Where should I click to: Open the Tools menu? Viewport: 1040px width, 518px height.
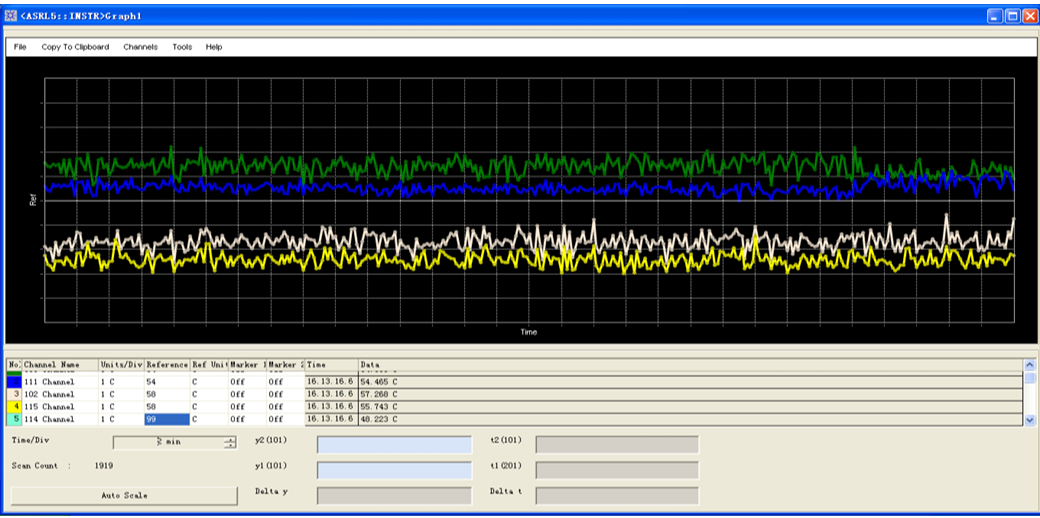(x=182, y=47)
